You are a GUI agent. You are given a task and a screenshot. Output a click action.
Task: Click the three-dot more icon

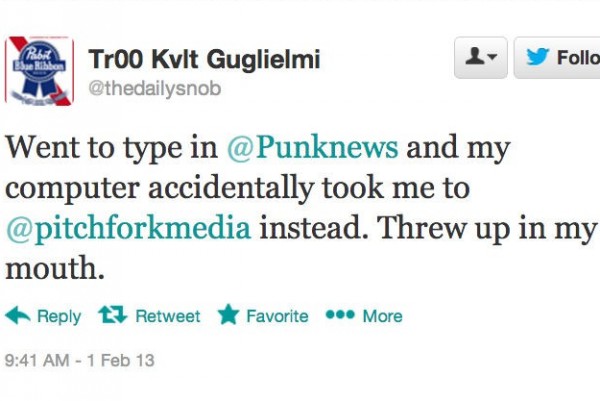coord(339,316)
